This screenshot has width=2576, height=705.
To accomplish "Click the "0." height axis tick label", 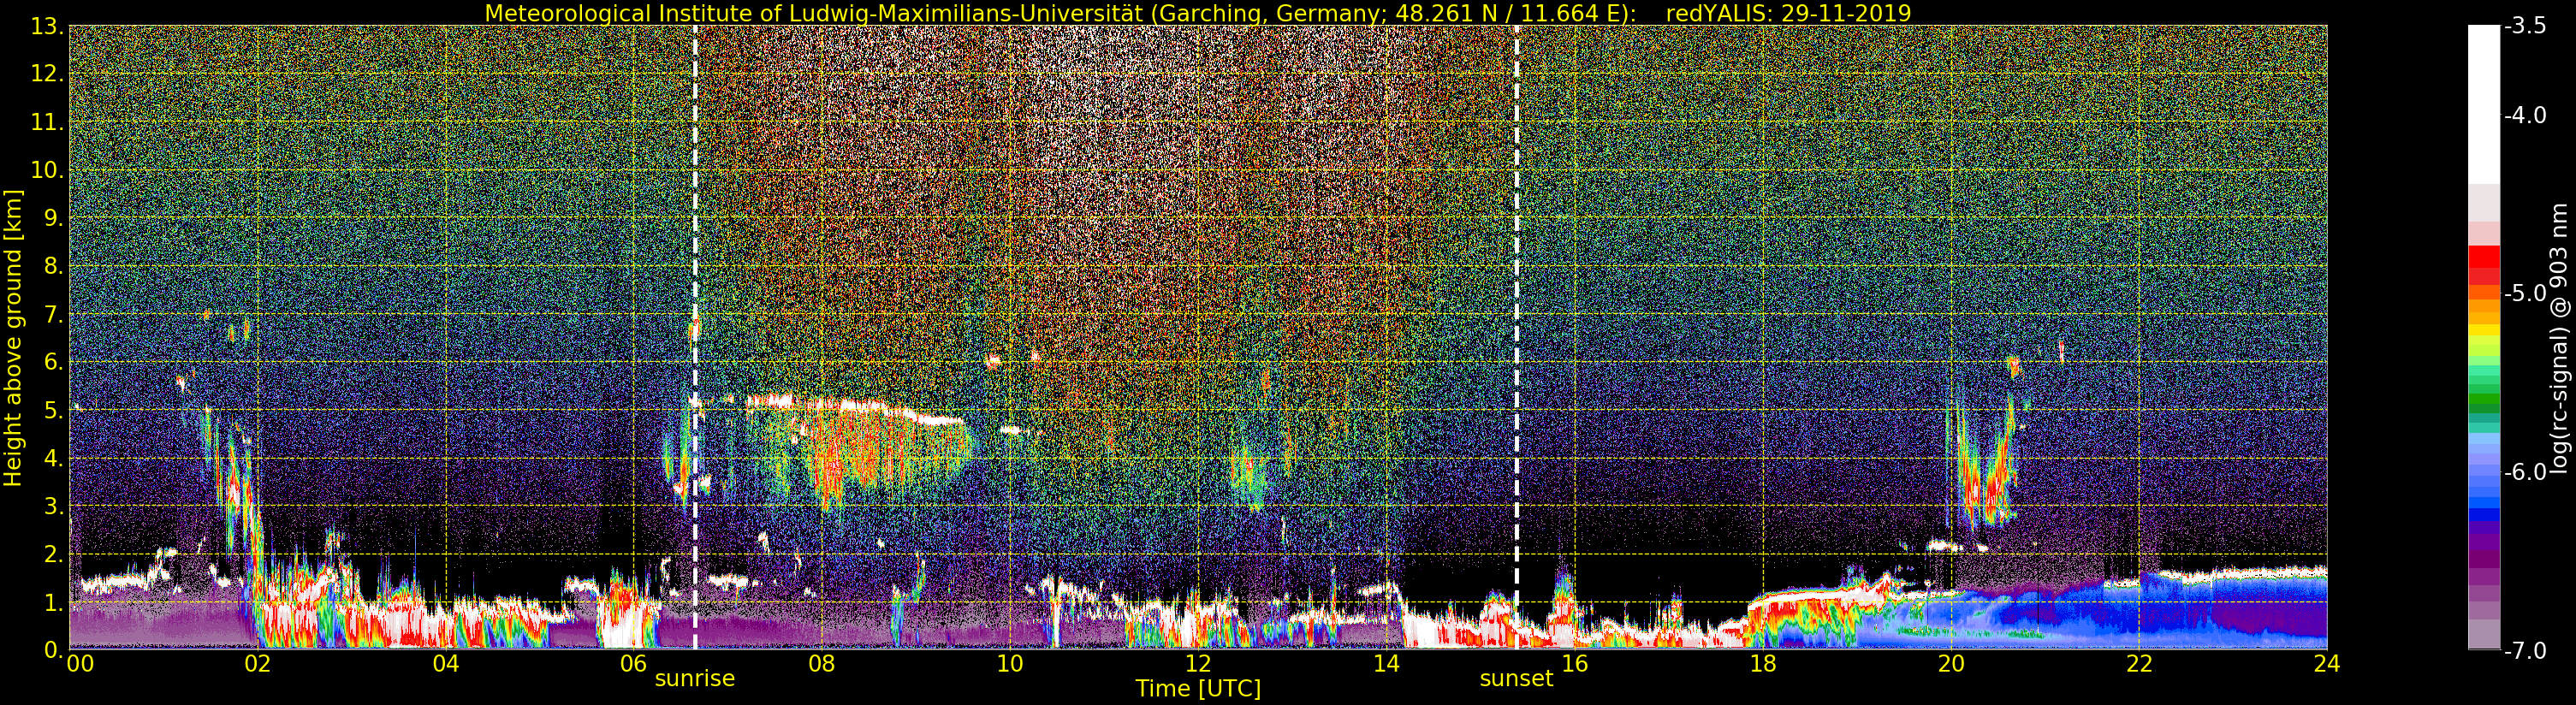I will click(x=52, y=650).
